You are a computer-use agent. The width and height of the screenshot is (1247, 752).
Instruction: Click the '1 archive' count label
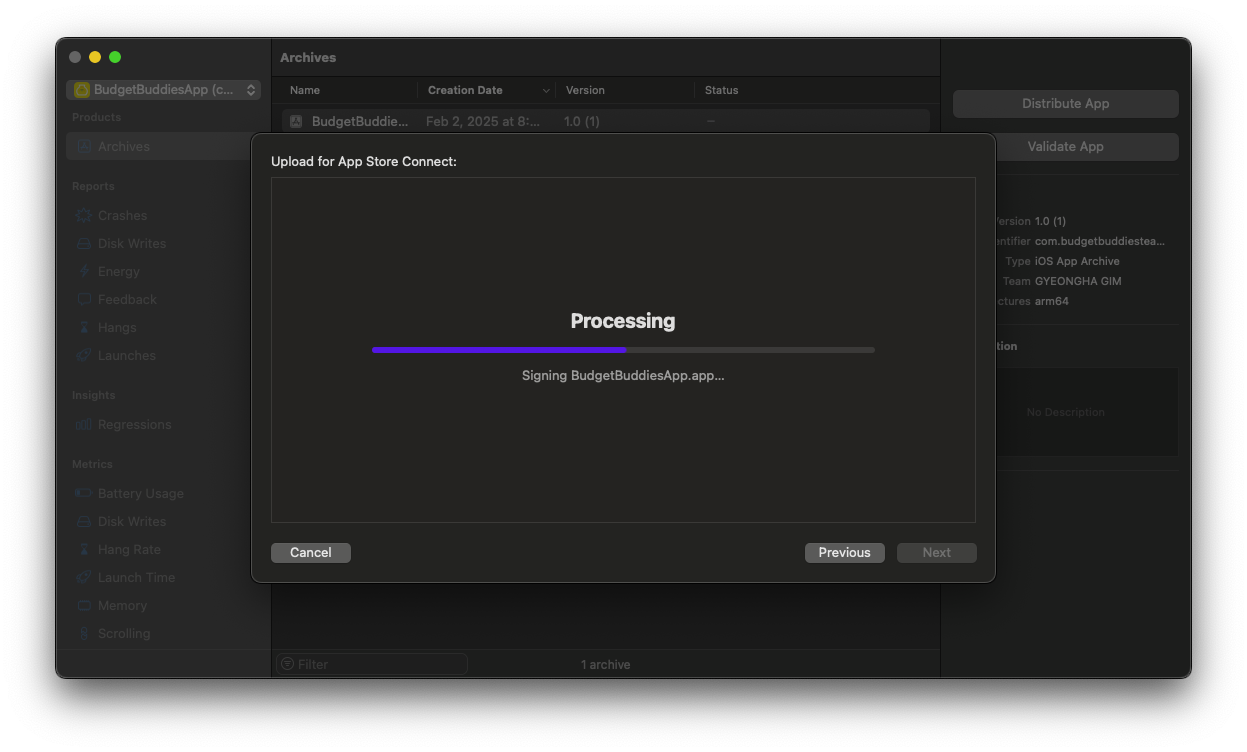click(606, 664)
